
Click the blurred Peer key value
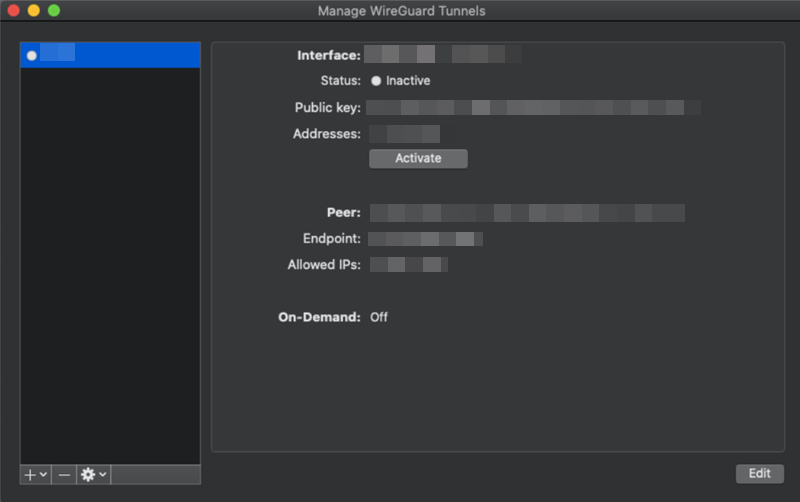tap(527, 212)
